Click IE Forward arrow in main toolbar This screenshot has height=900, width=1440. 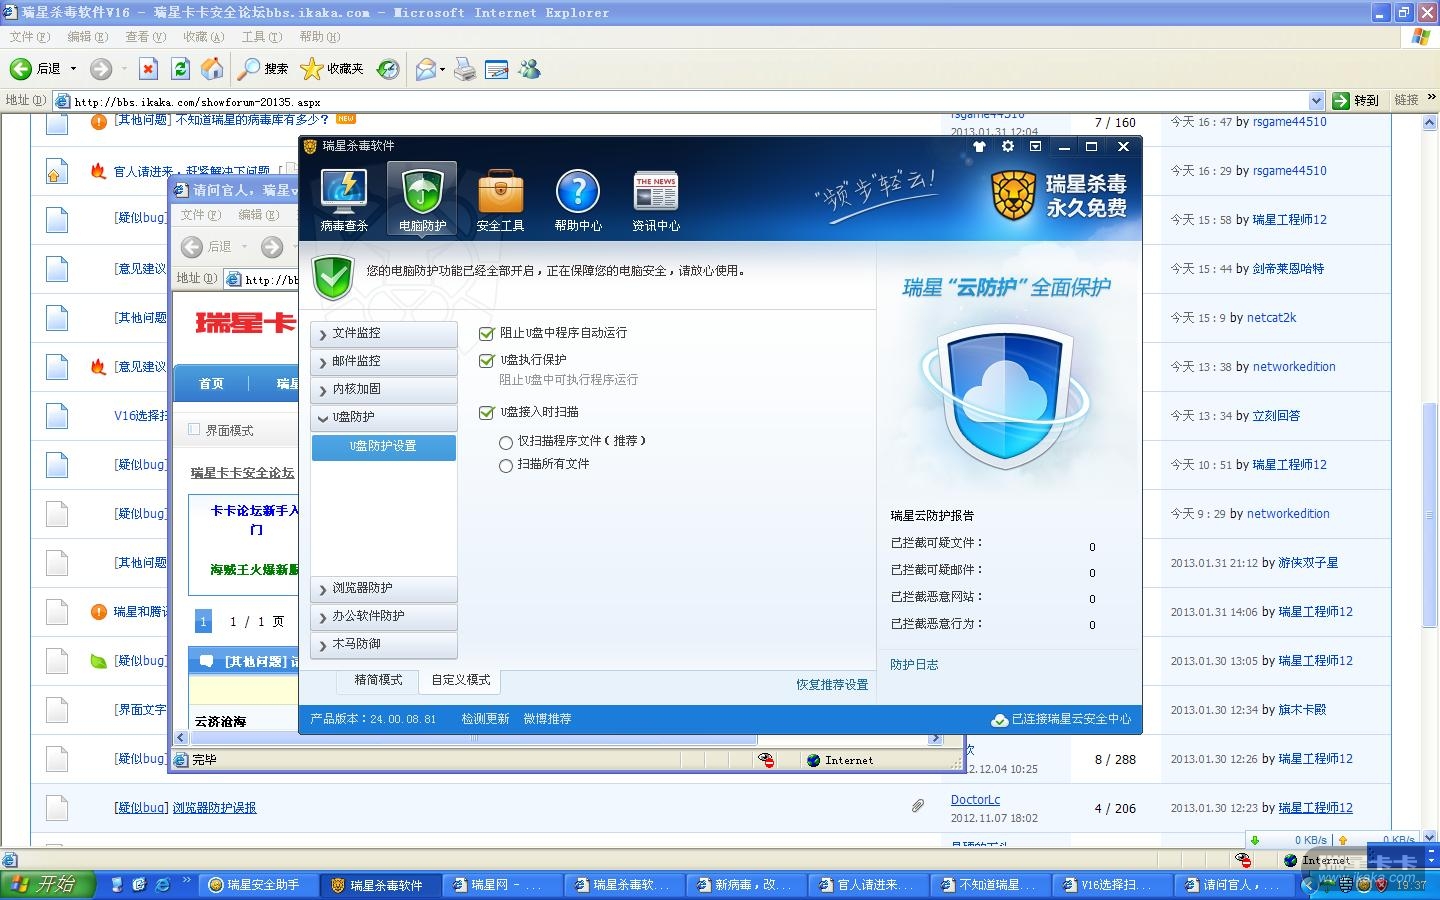tap(100, 69)
